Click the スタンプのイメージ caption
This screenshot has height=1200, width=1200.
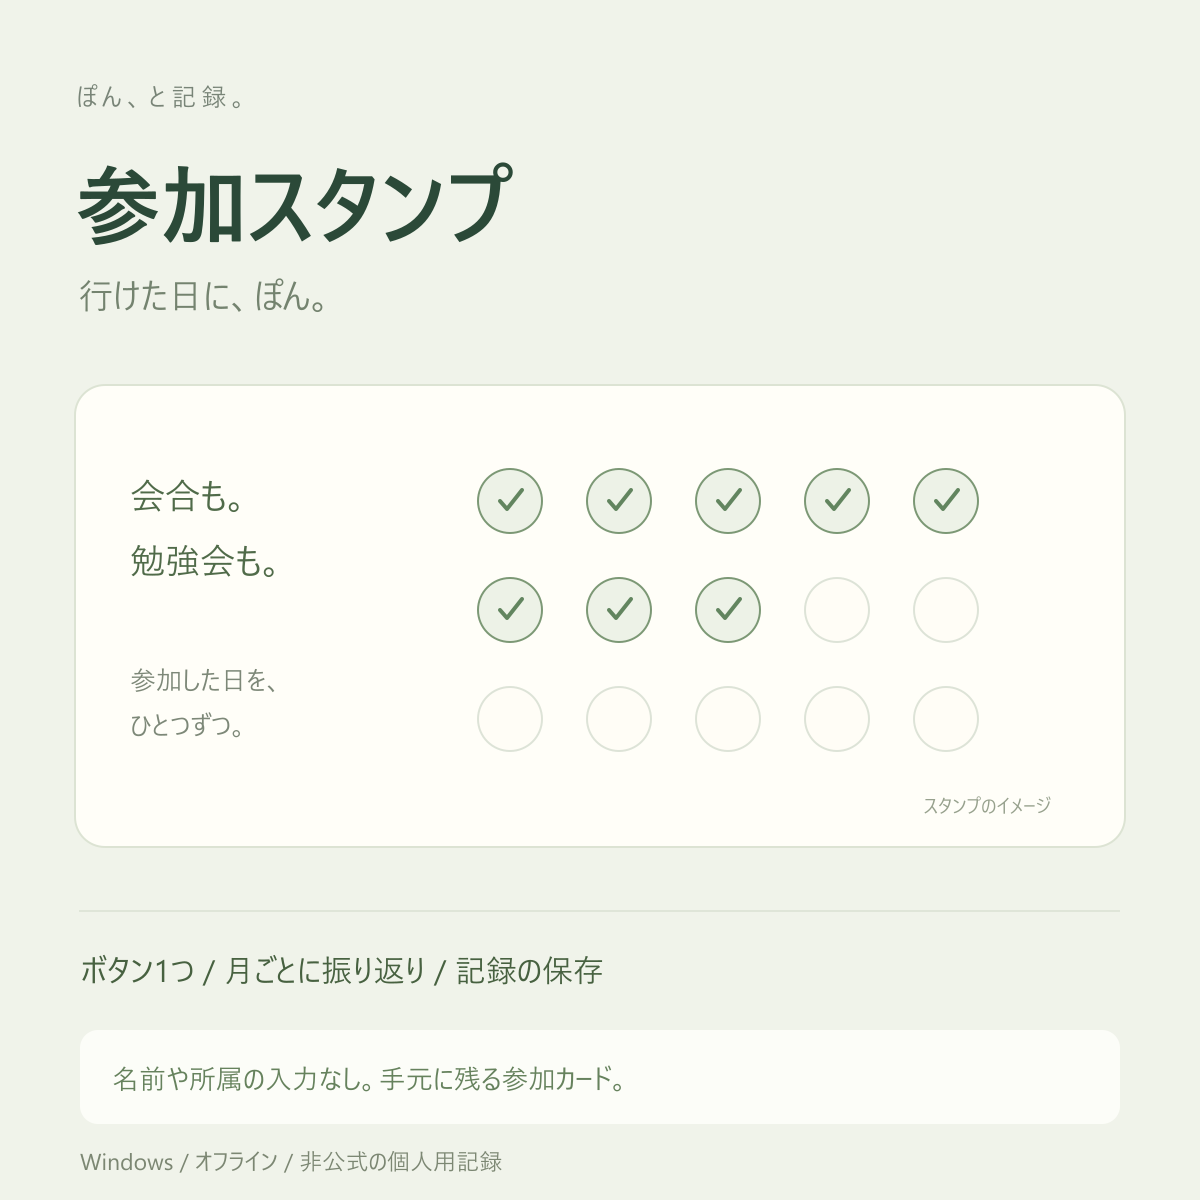987,805
